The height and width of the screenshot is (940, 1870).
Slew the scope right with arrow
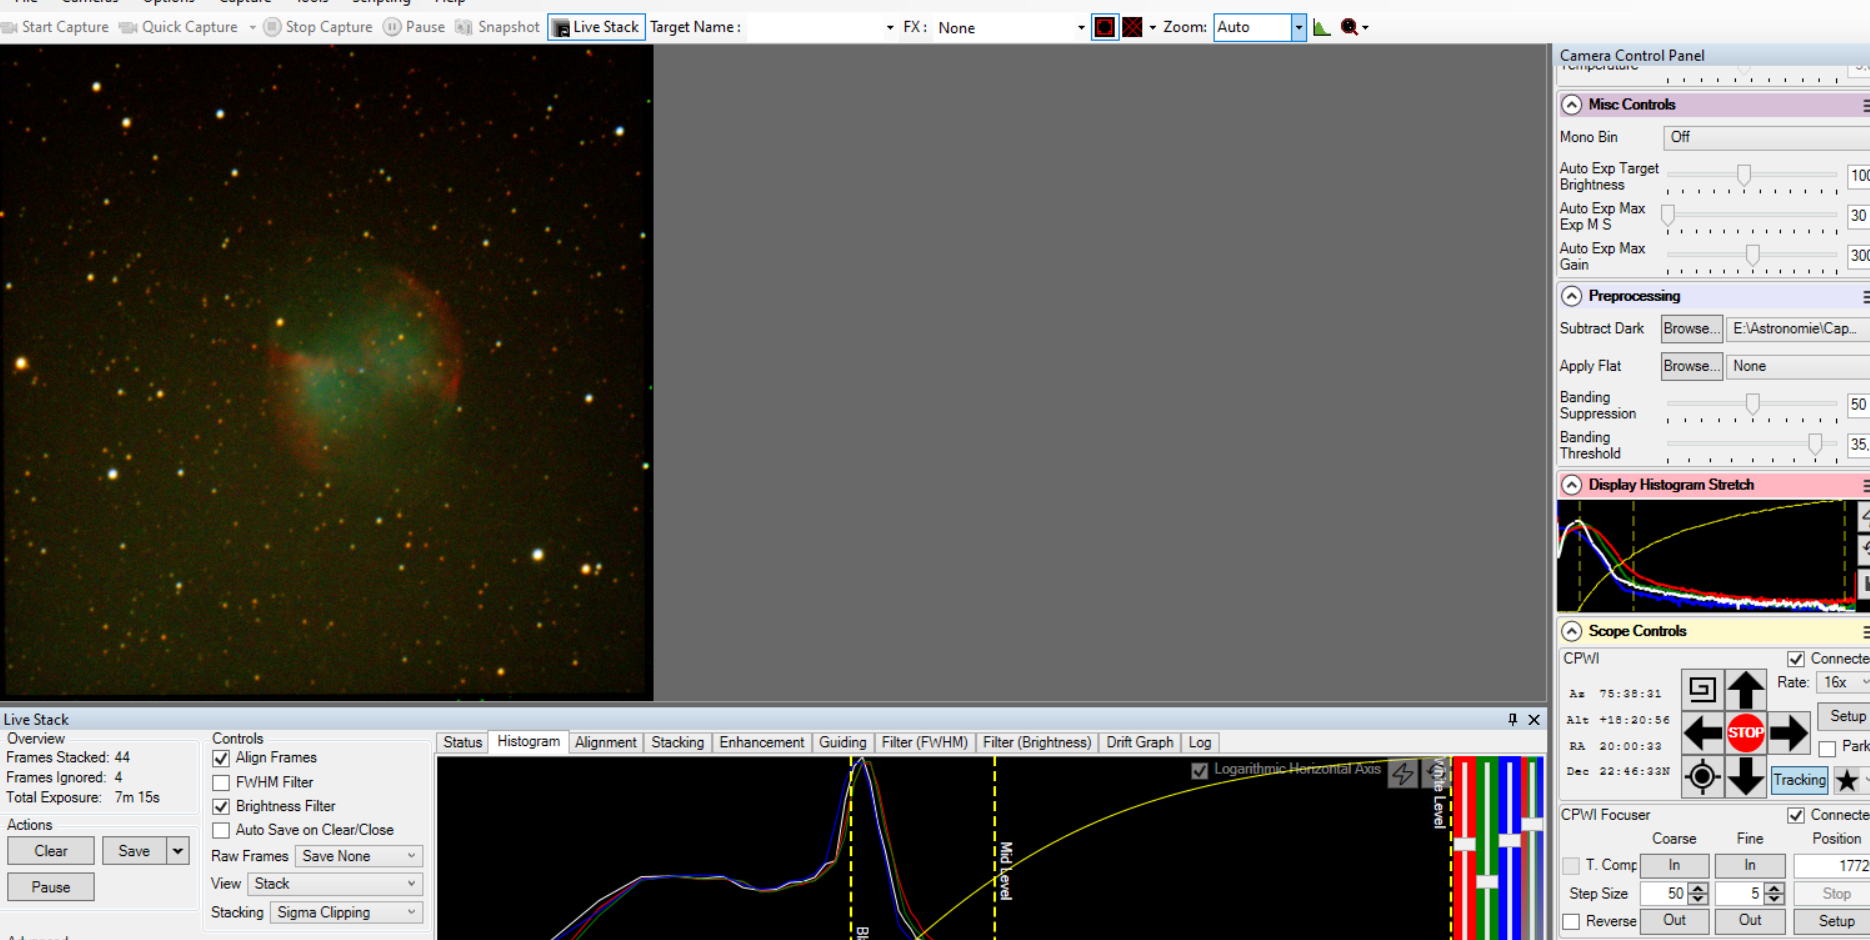pyautogui.click(x=1789, y=733)
